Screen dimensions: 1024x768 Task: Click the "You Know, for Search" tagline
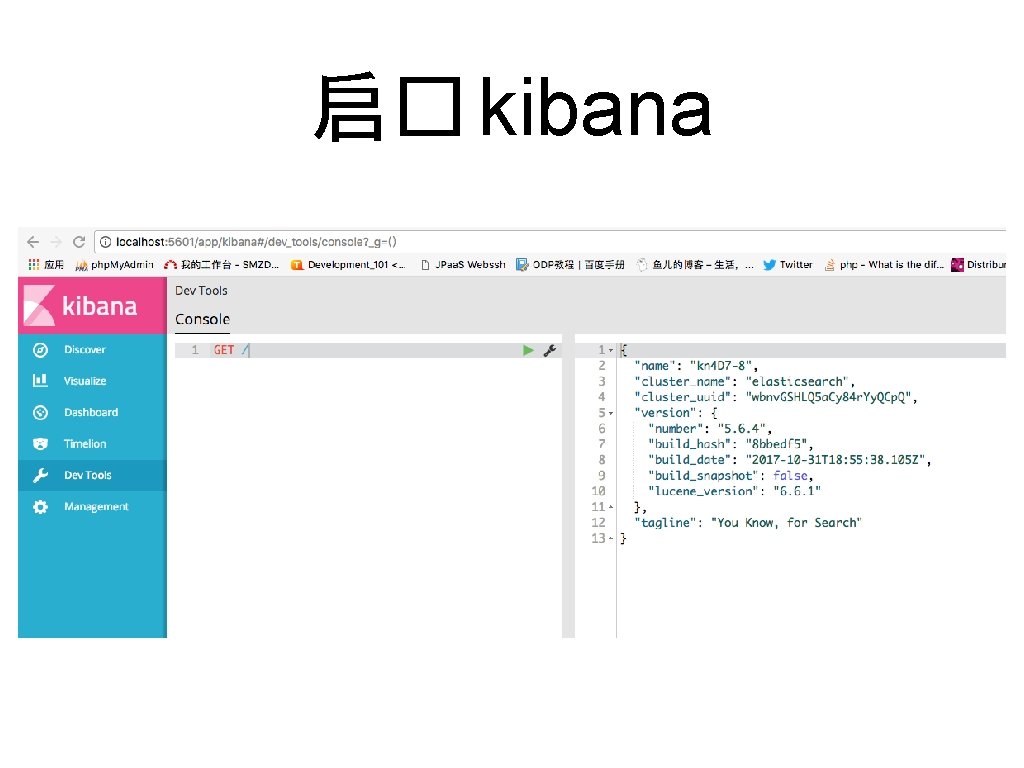(x=786, y=522)
